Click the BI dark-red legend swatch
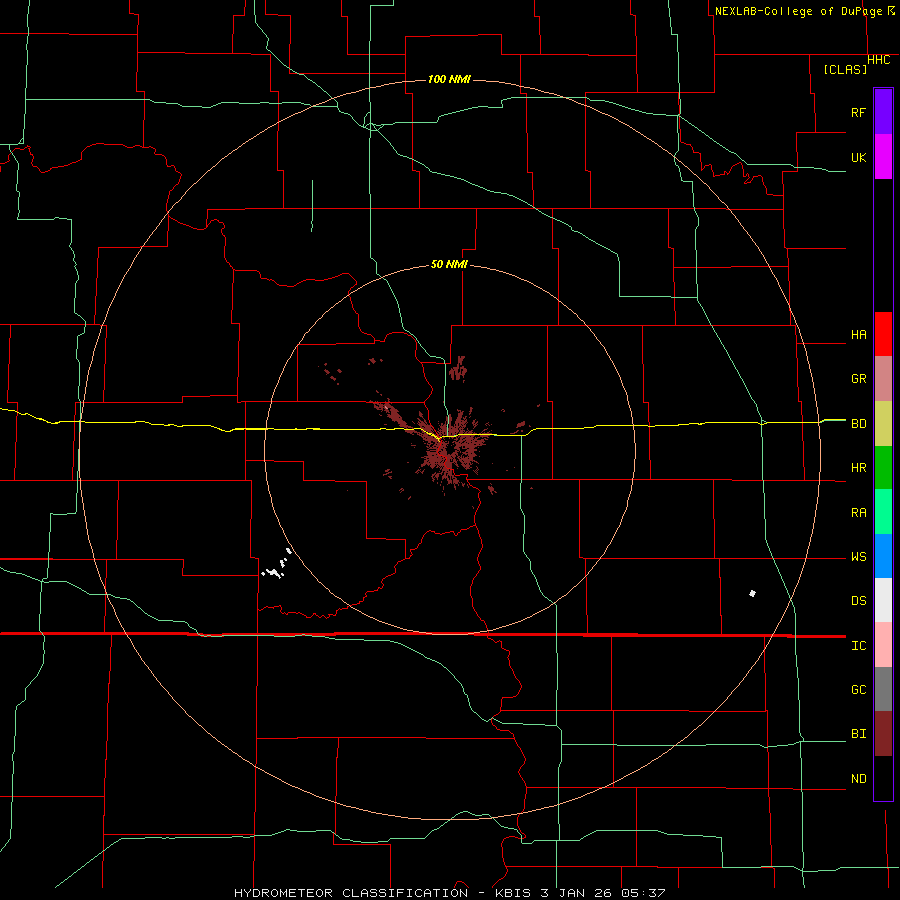900x900 pixels. [883, 734]
